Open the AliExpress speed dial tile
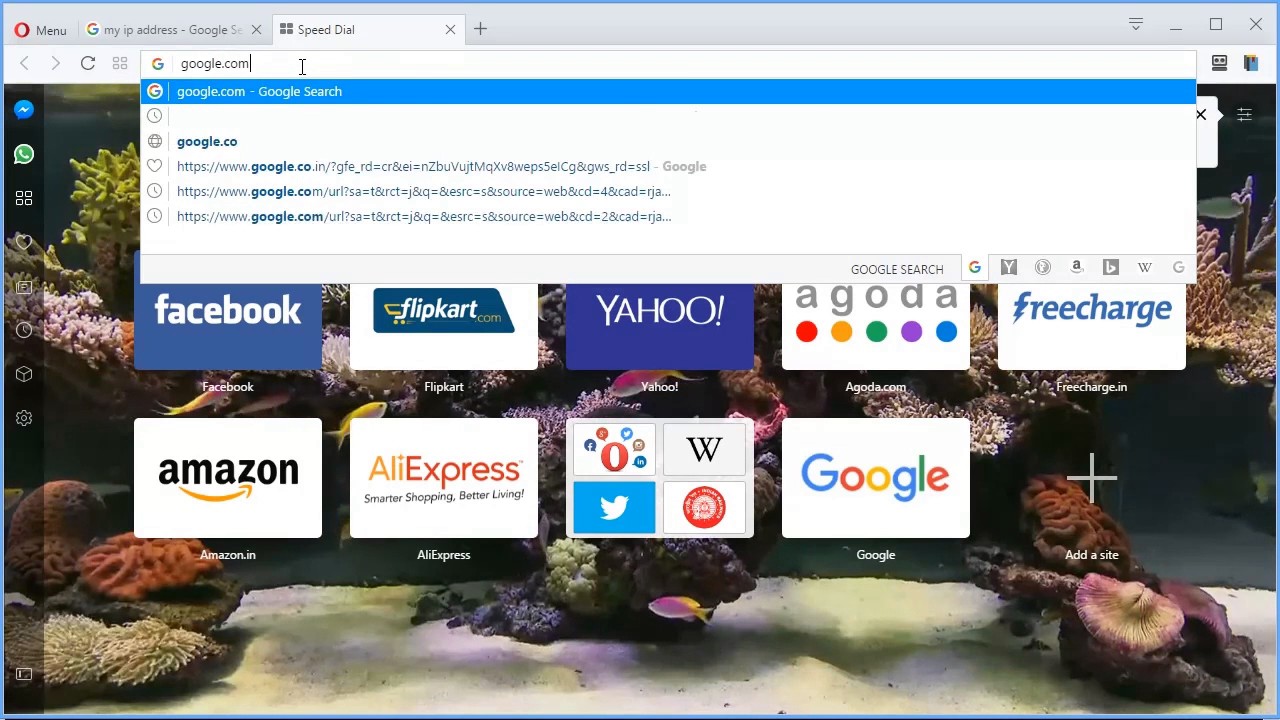Image resolution: width=1280 pixels, height=720 pixels. 444,478
